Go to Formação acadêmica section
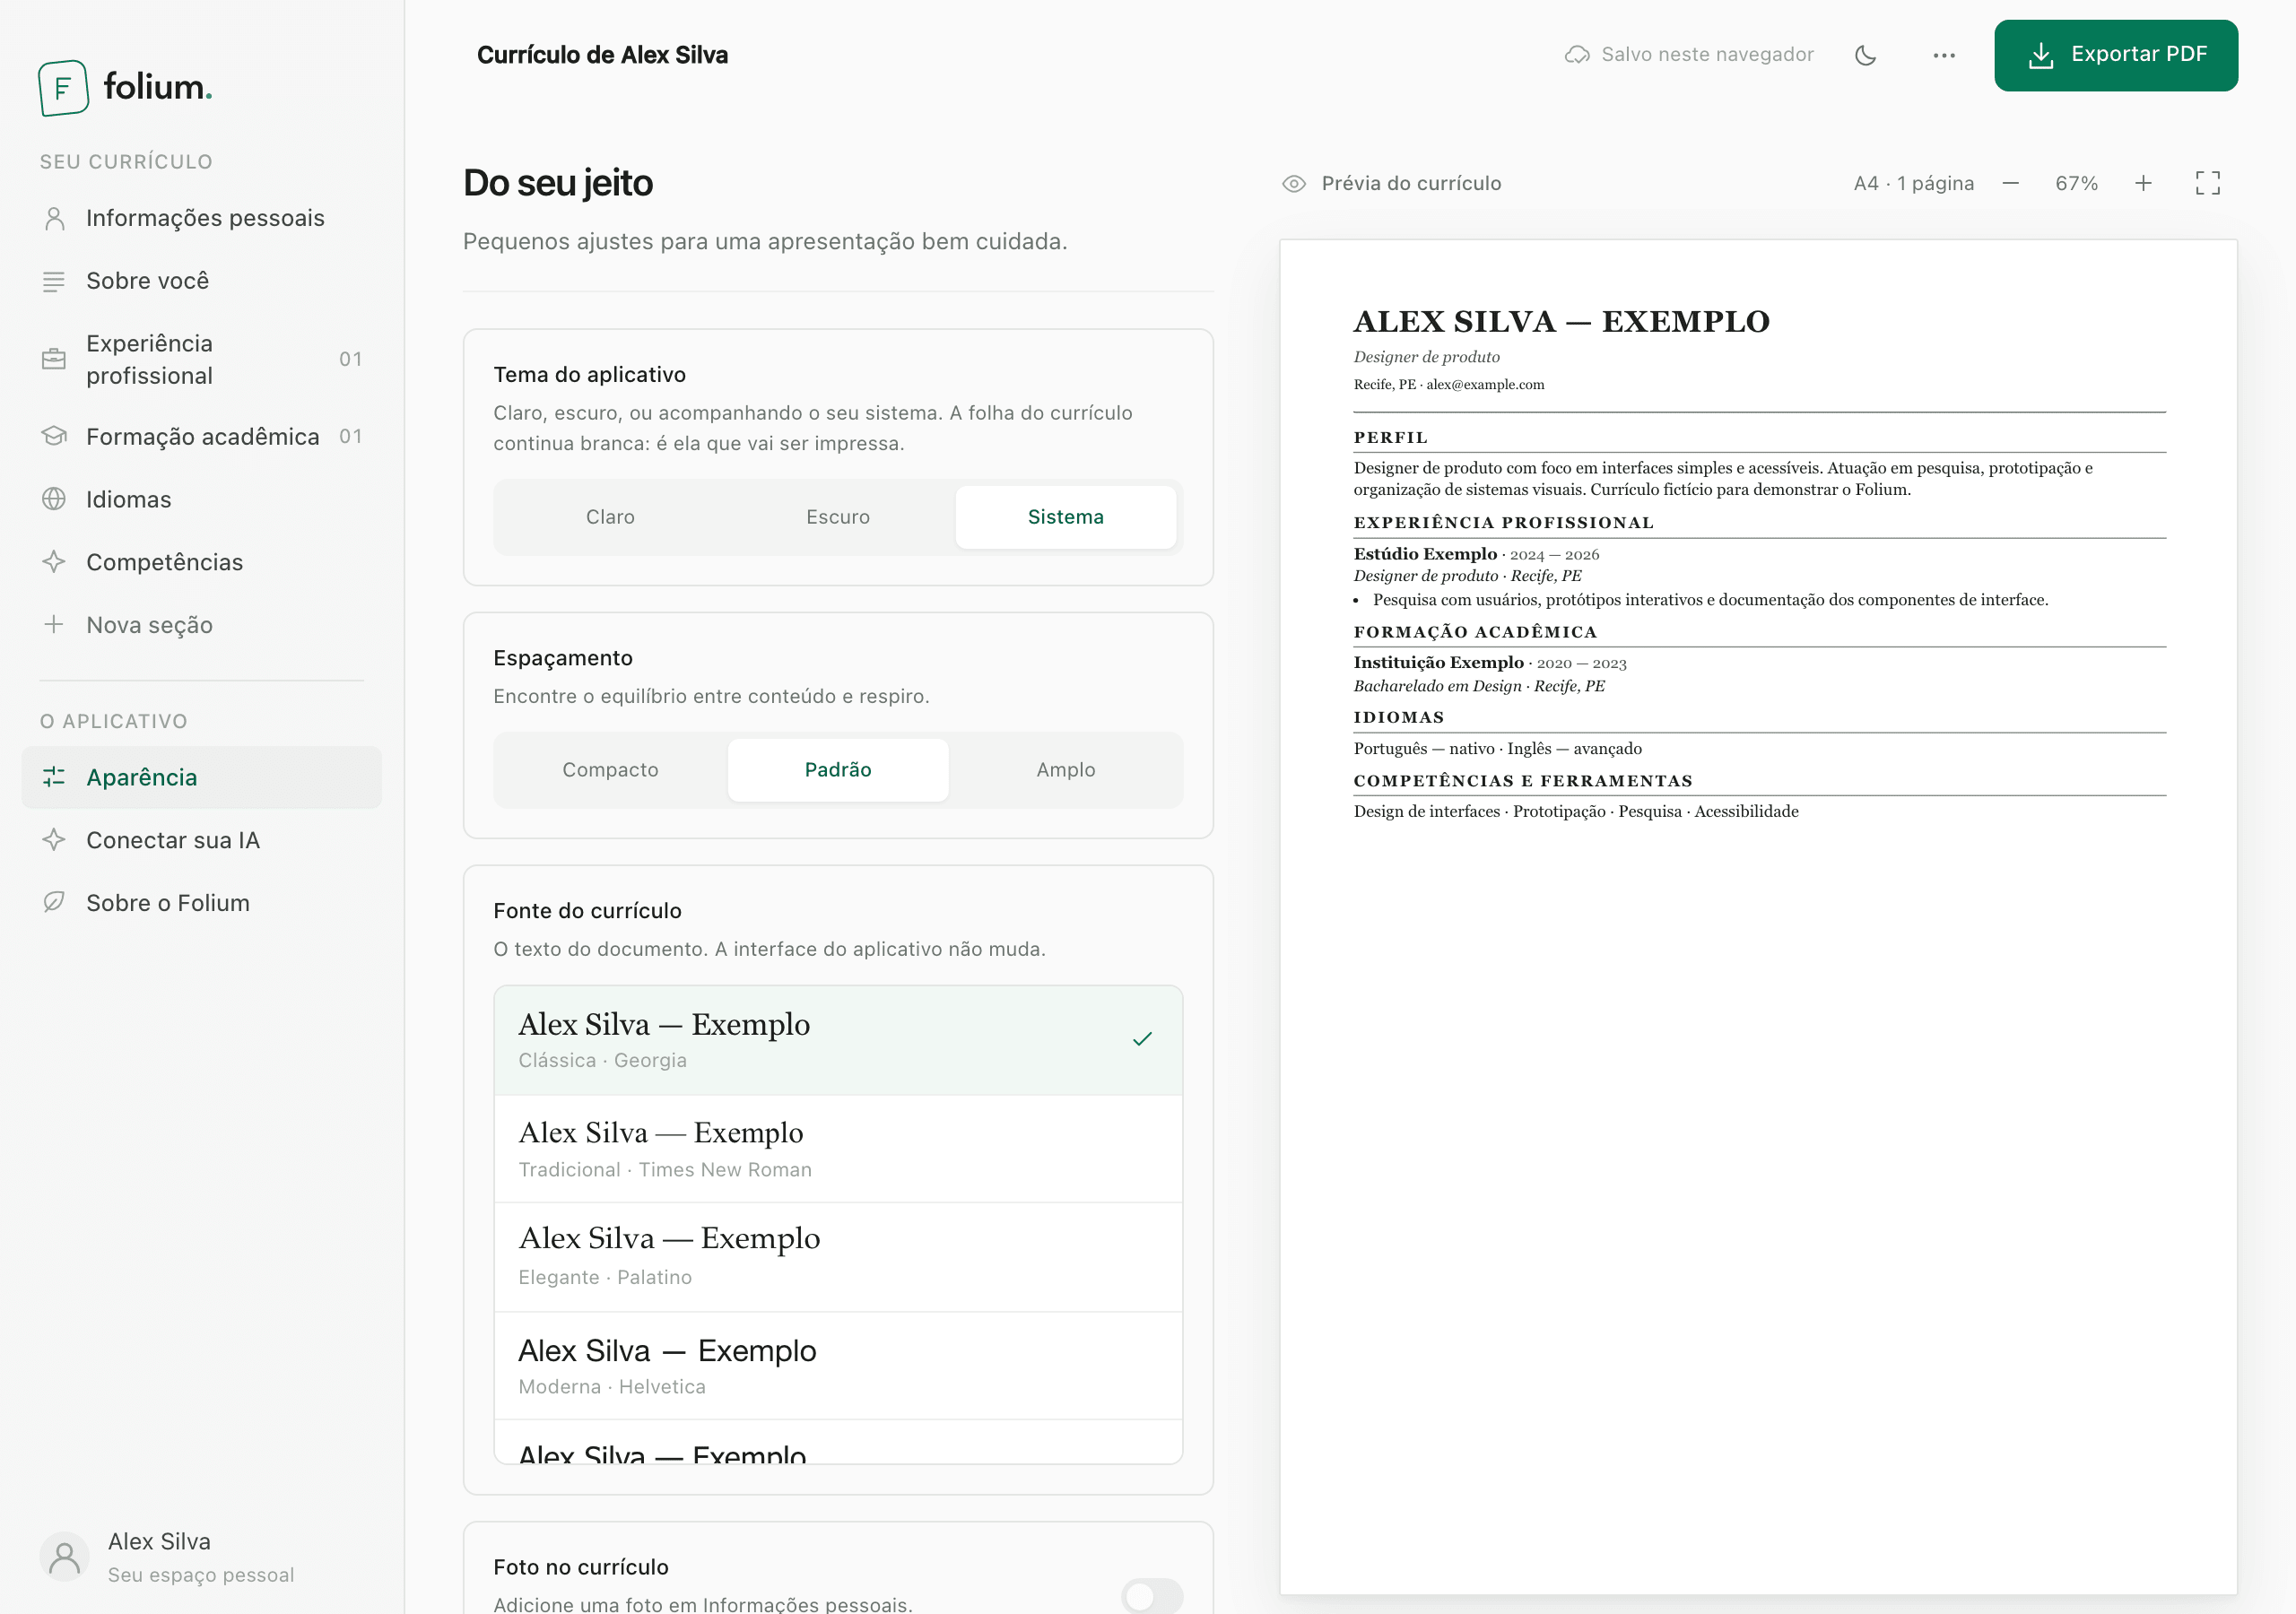The image size is (2296, 1614). click(x=202, y=436)
